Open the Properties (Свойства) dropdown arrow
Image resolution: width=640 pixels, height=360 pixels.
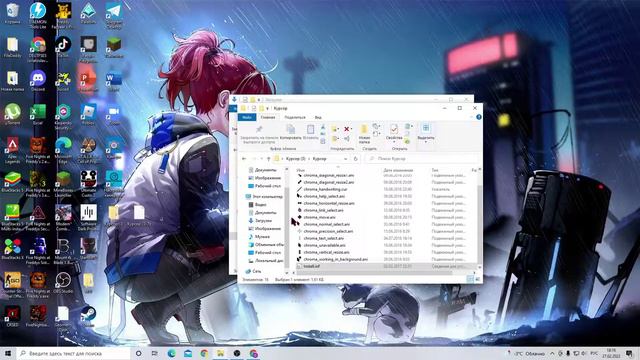pyautogui.click(x=394, y=142)
